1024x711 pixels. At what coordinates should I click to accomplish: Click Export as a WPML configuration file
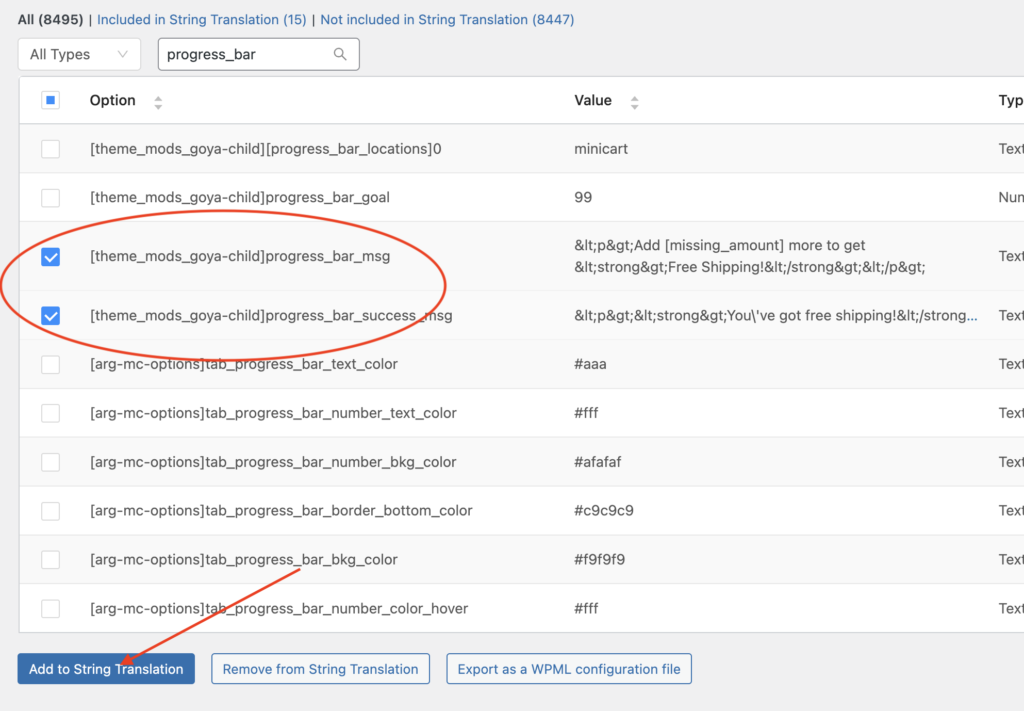(569, 669)
